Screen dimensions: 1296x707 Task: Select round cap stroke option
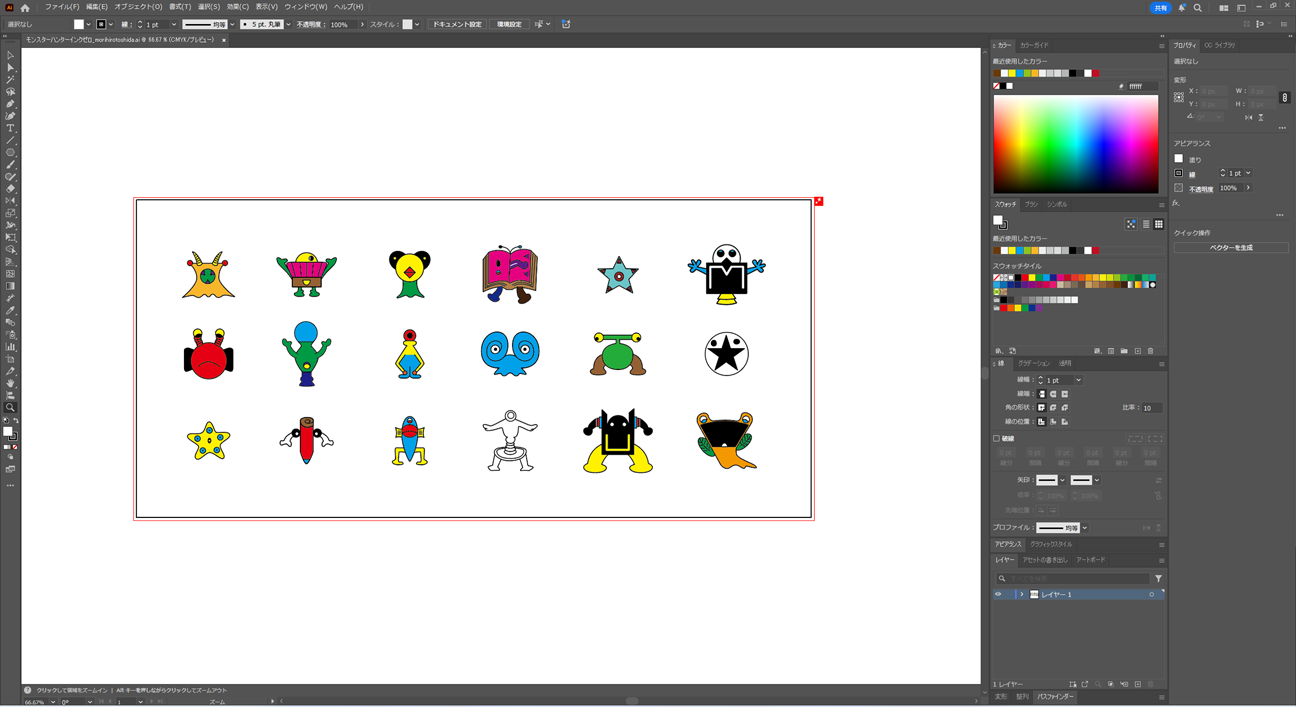(x=1053, y=394)
